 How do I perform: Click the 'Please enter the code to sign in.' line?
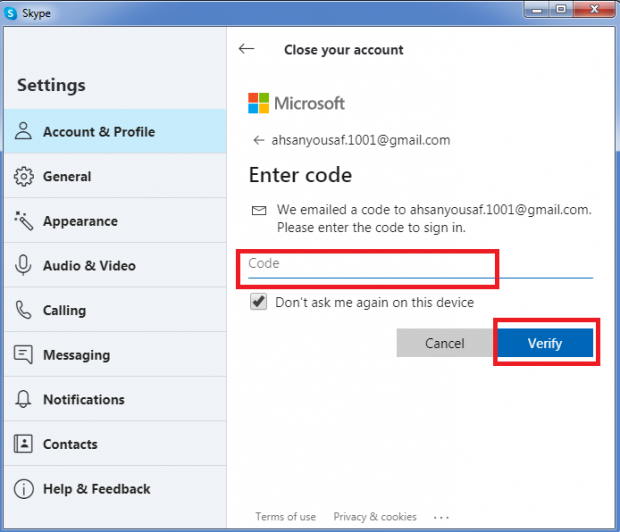coord(371,228)
